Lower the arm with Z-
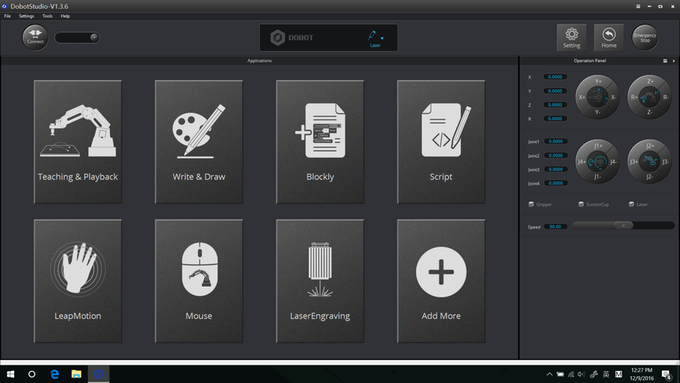680x383 pixels. click(x=650, y=112)
